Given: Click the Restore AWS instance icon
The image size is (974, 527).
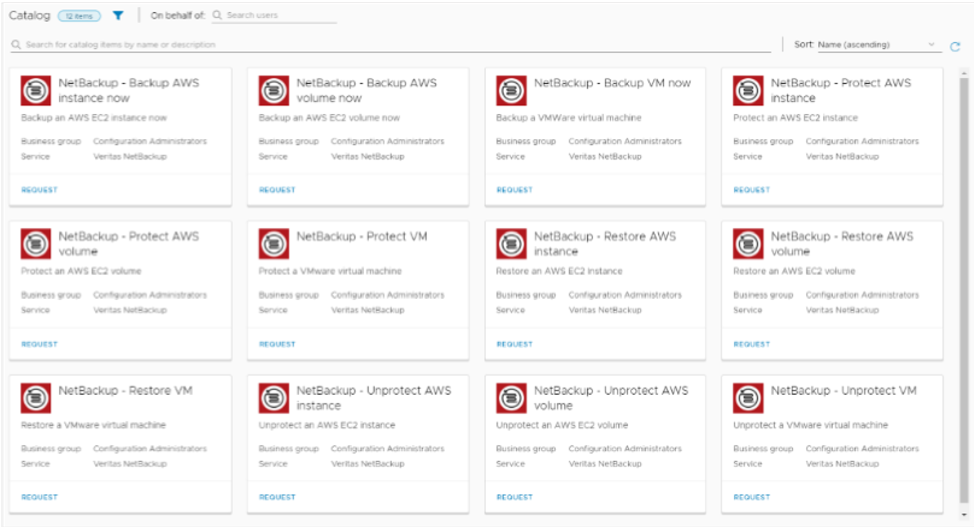Looking at the screenshot, I should coord(511,244).
